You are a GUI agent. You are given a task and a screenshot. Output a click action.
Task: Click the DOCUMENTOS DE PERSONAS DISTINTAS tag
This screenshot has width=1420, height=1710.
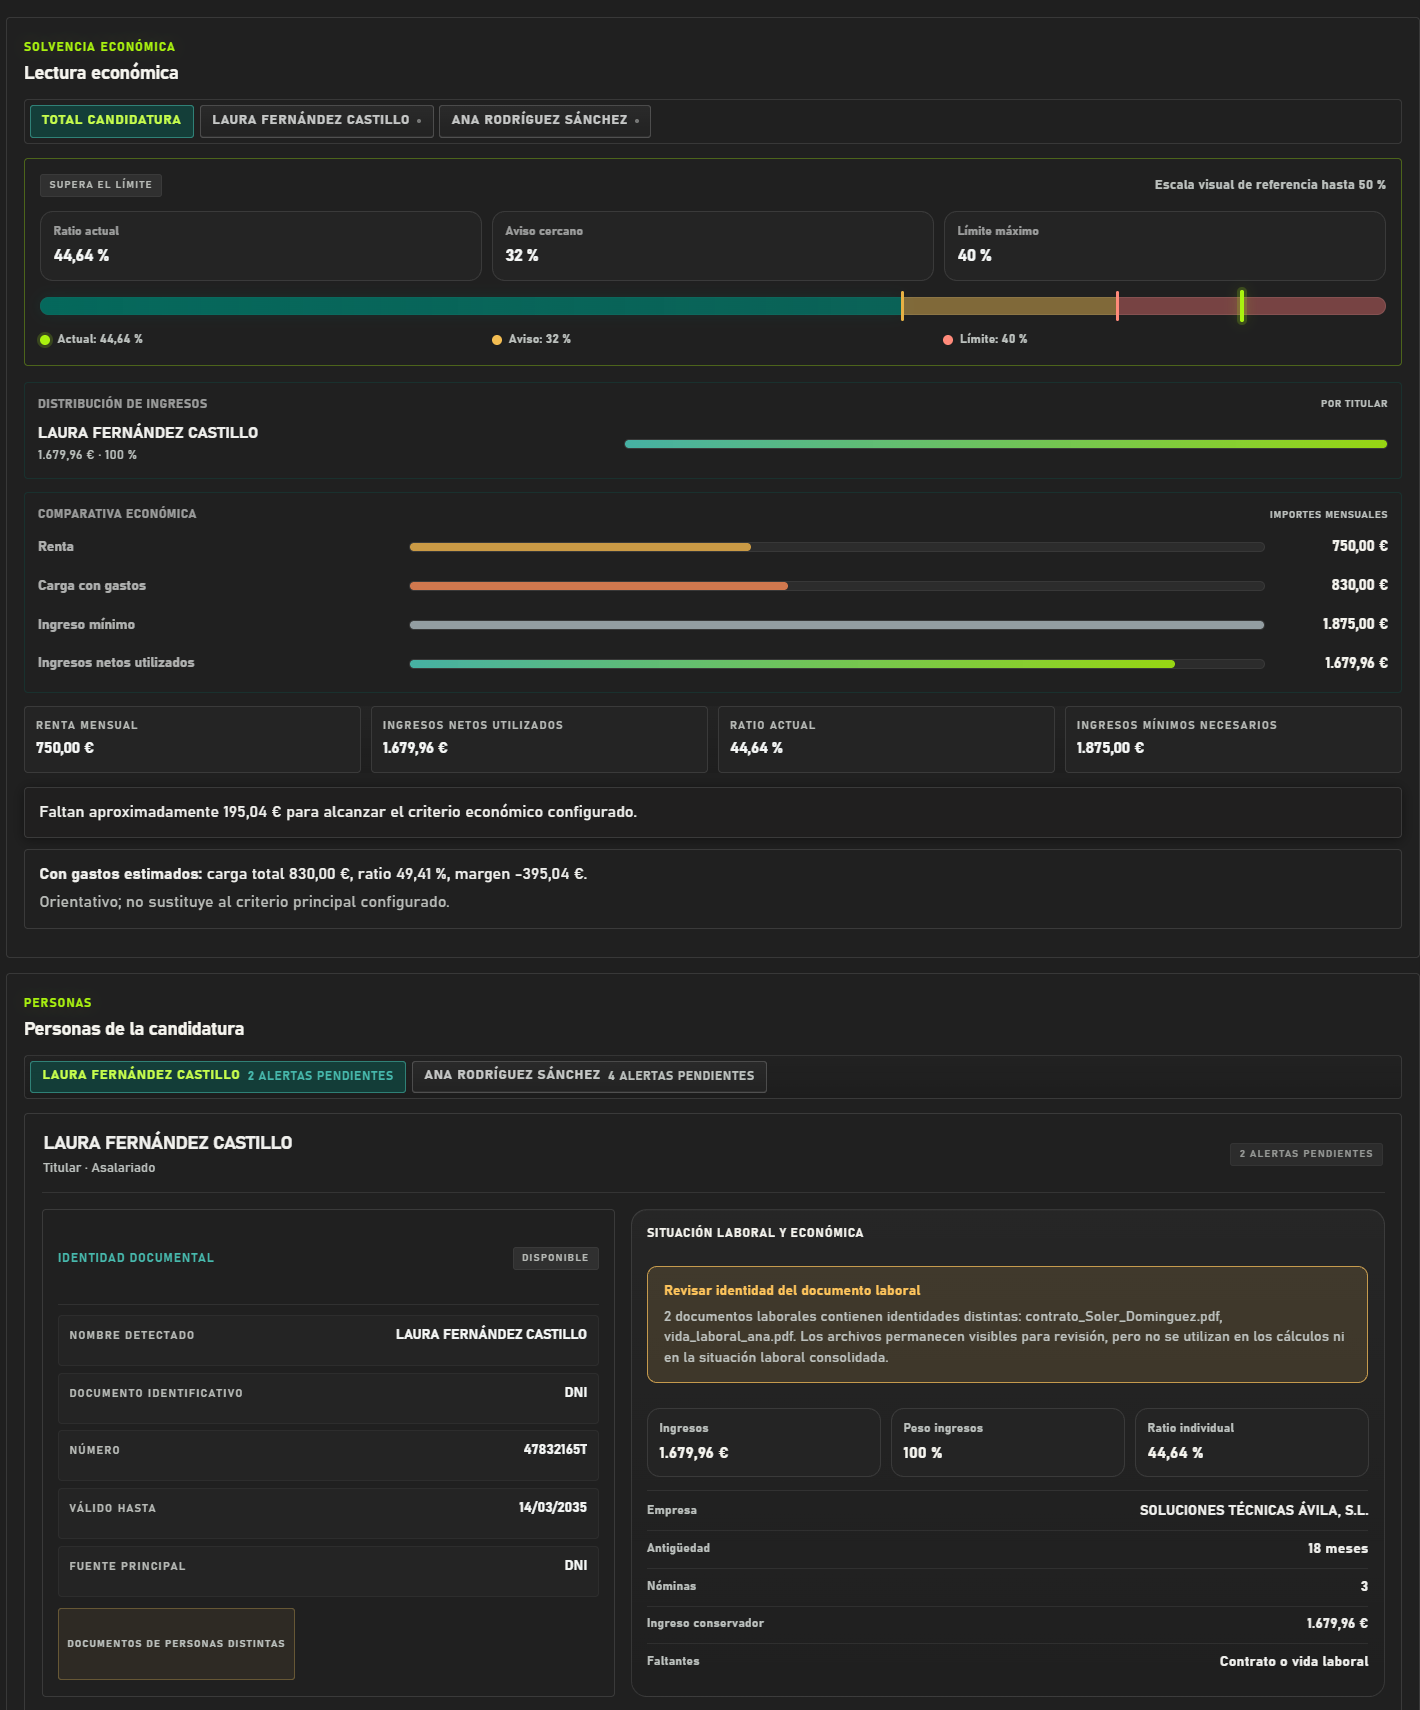[x=176, y=1644]
